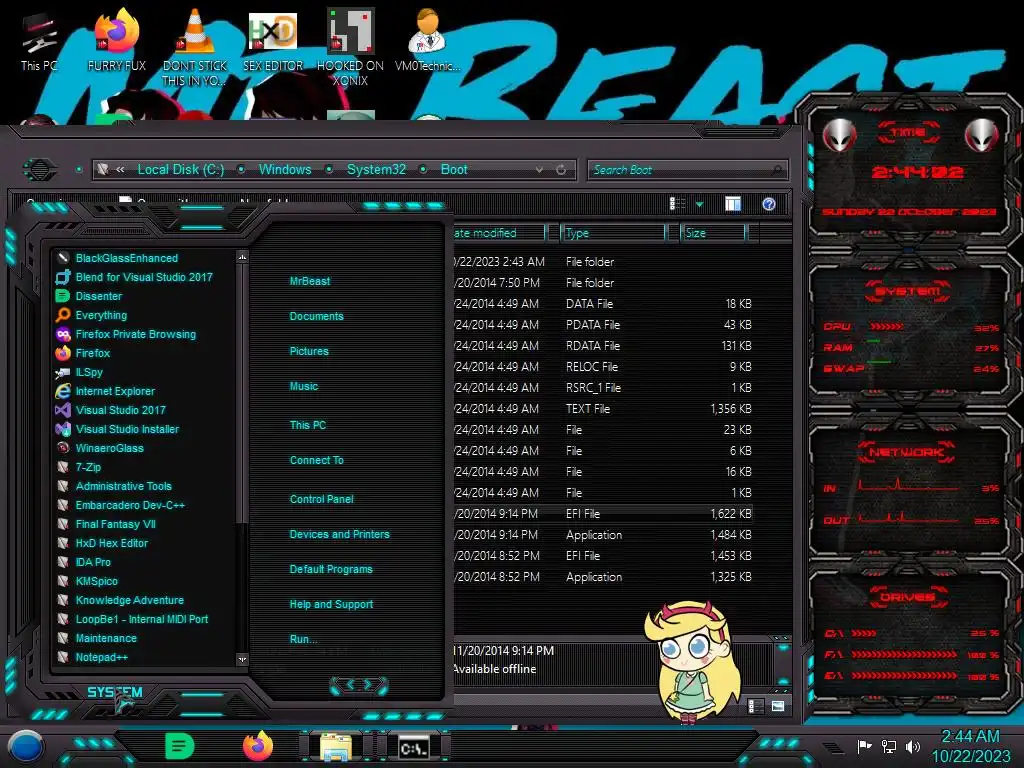Expand the Administrative Tools folder
The image size is (1024, 768).
pos(114,486)
